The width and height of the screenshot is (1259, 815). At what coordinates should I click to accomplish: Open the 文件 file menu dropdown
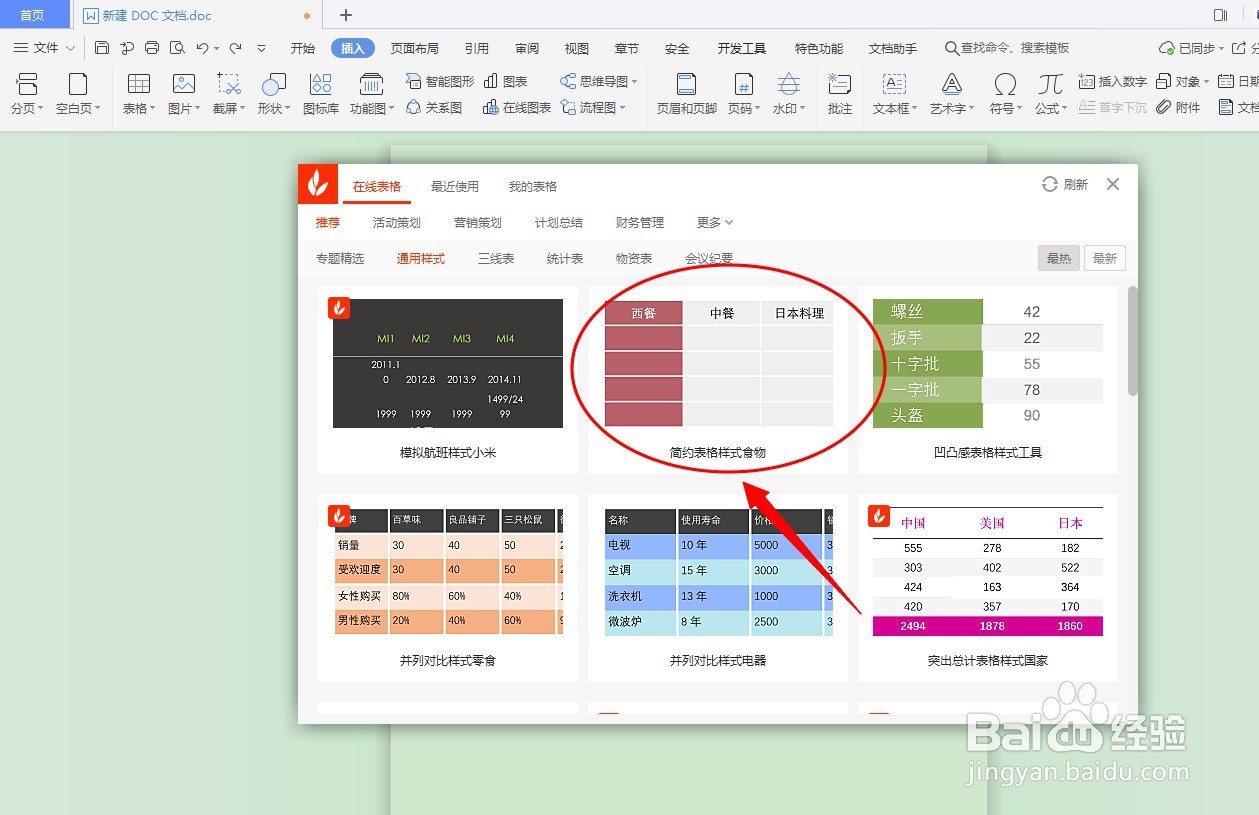point(45,48)
